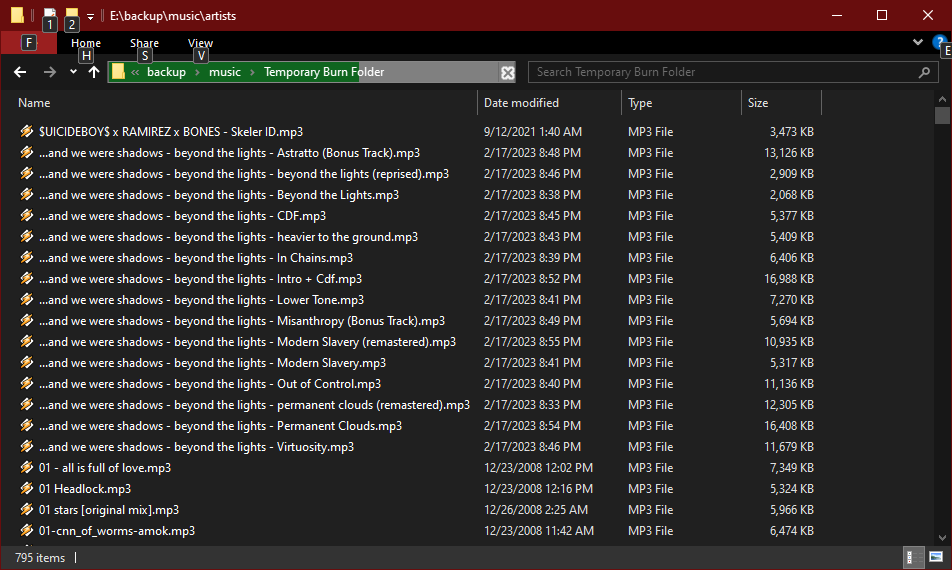
Task: Select Beyond the Lights.mp3 file name
Action: (219, 195)
